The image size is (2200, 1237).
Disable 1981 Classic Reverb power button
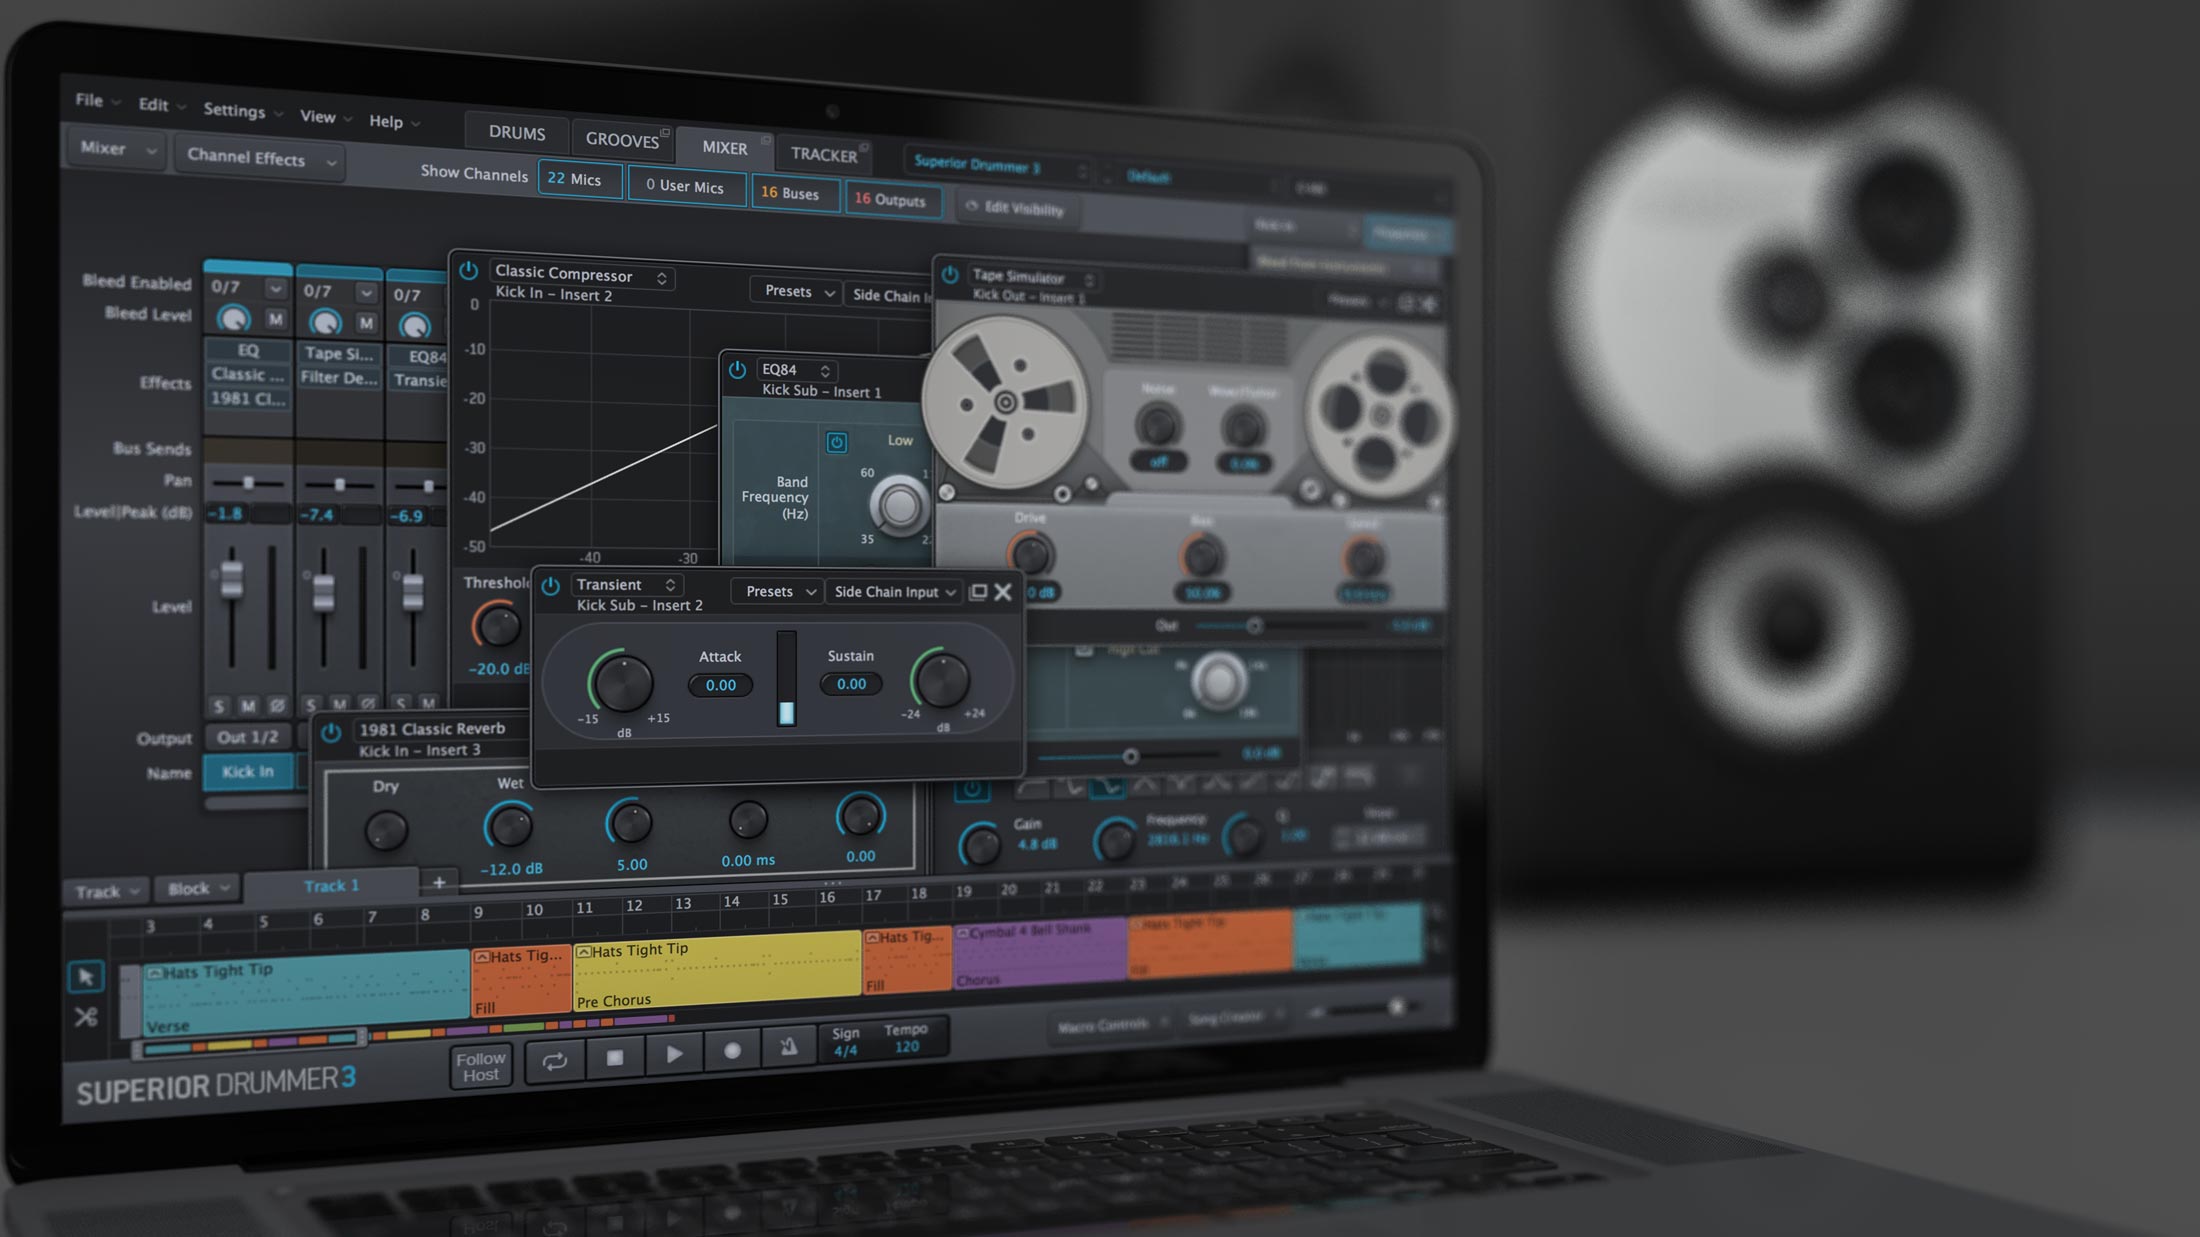pos(331,732)
